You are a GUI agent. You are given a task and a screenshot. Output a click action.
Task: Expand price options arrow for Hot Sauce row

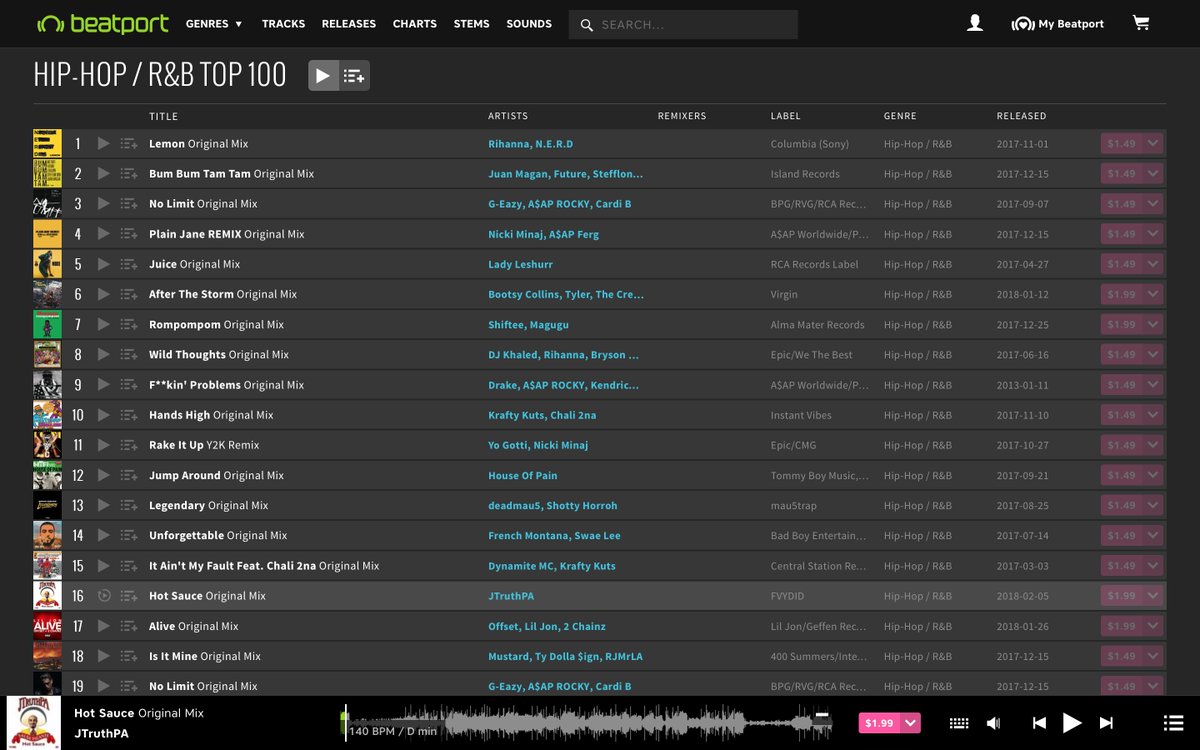coord(1153,596)
